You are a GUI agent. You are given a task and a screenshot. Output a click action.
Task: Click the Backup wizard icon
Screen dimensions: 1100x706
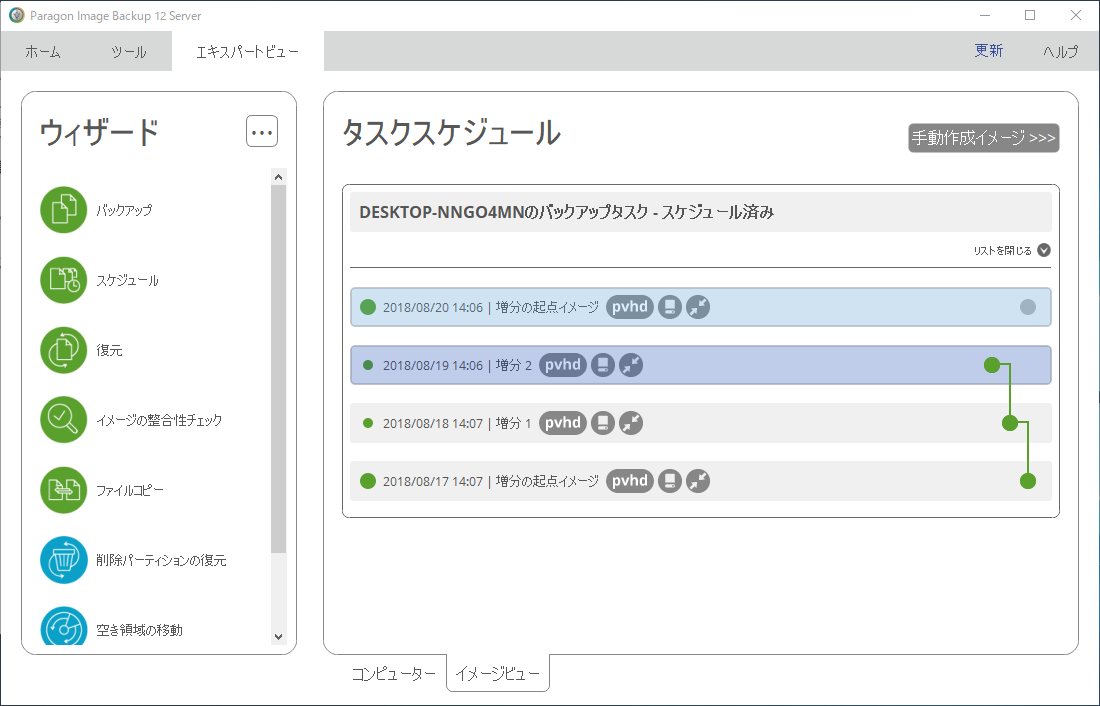pyautogui.click(x=65, y=210)
